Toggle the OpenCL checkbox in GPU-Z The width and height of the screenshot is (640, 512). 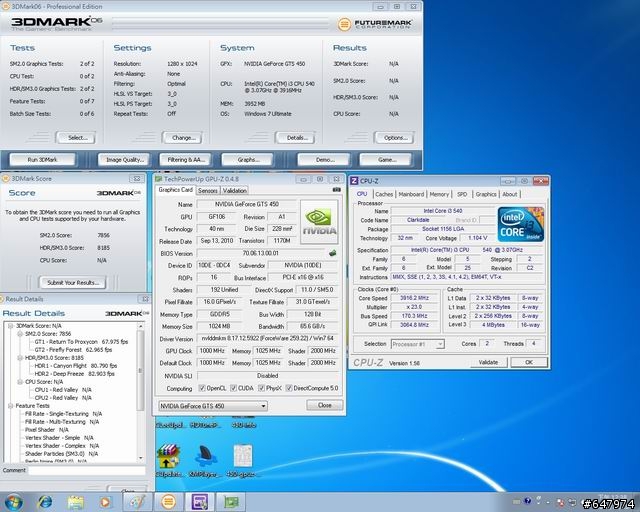point(202,388)
